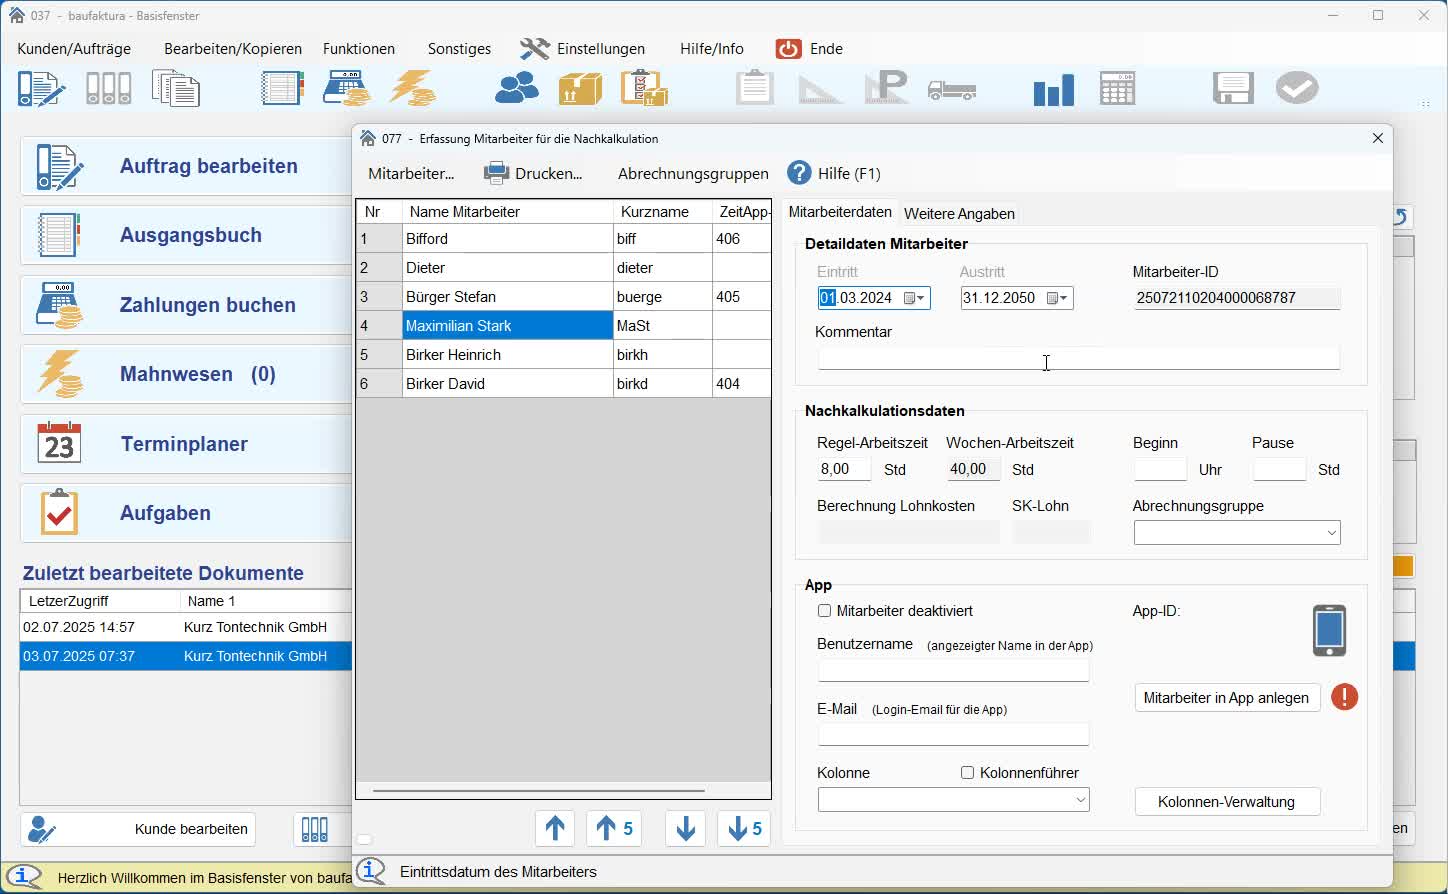Open the statistics bar chart icon

1053,90
